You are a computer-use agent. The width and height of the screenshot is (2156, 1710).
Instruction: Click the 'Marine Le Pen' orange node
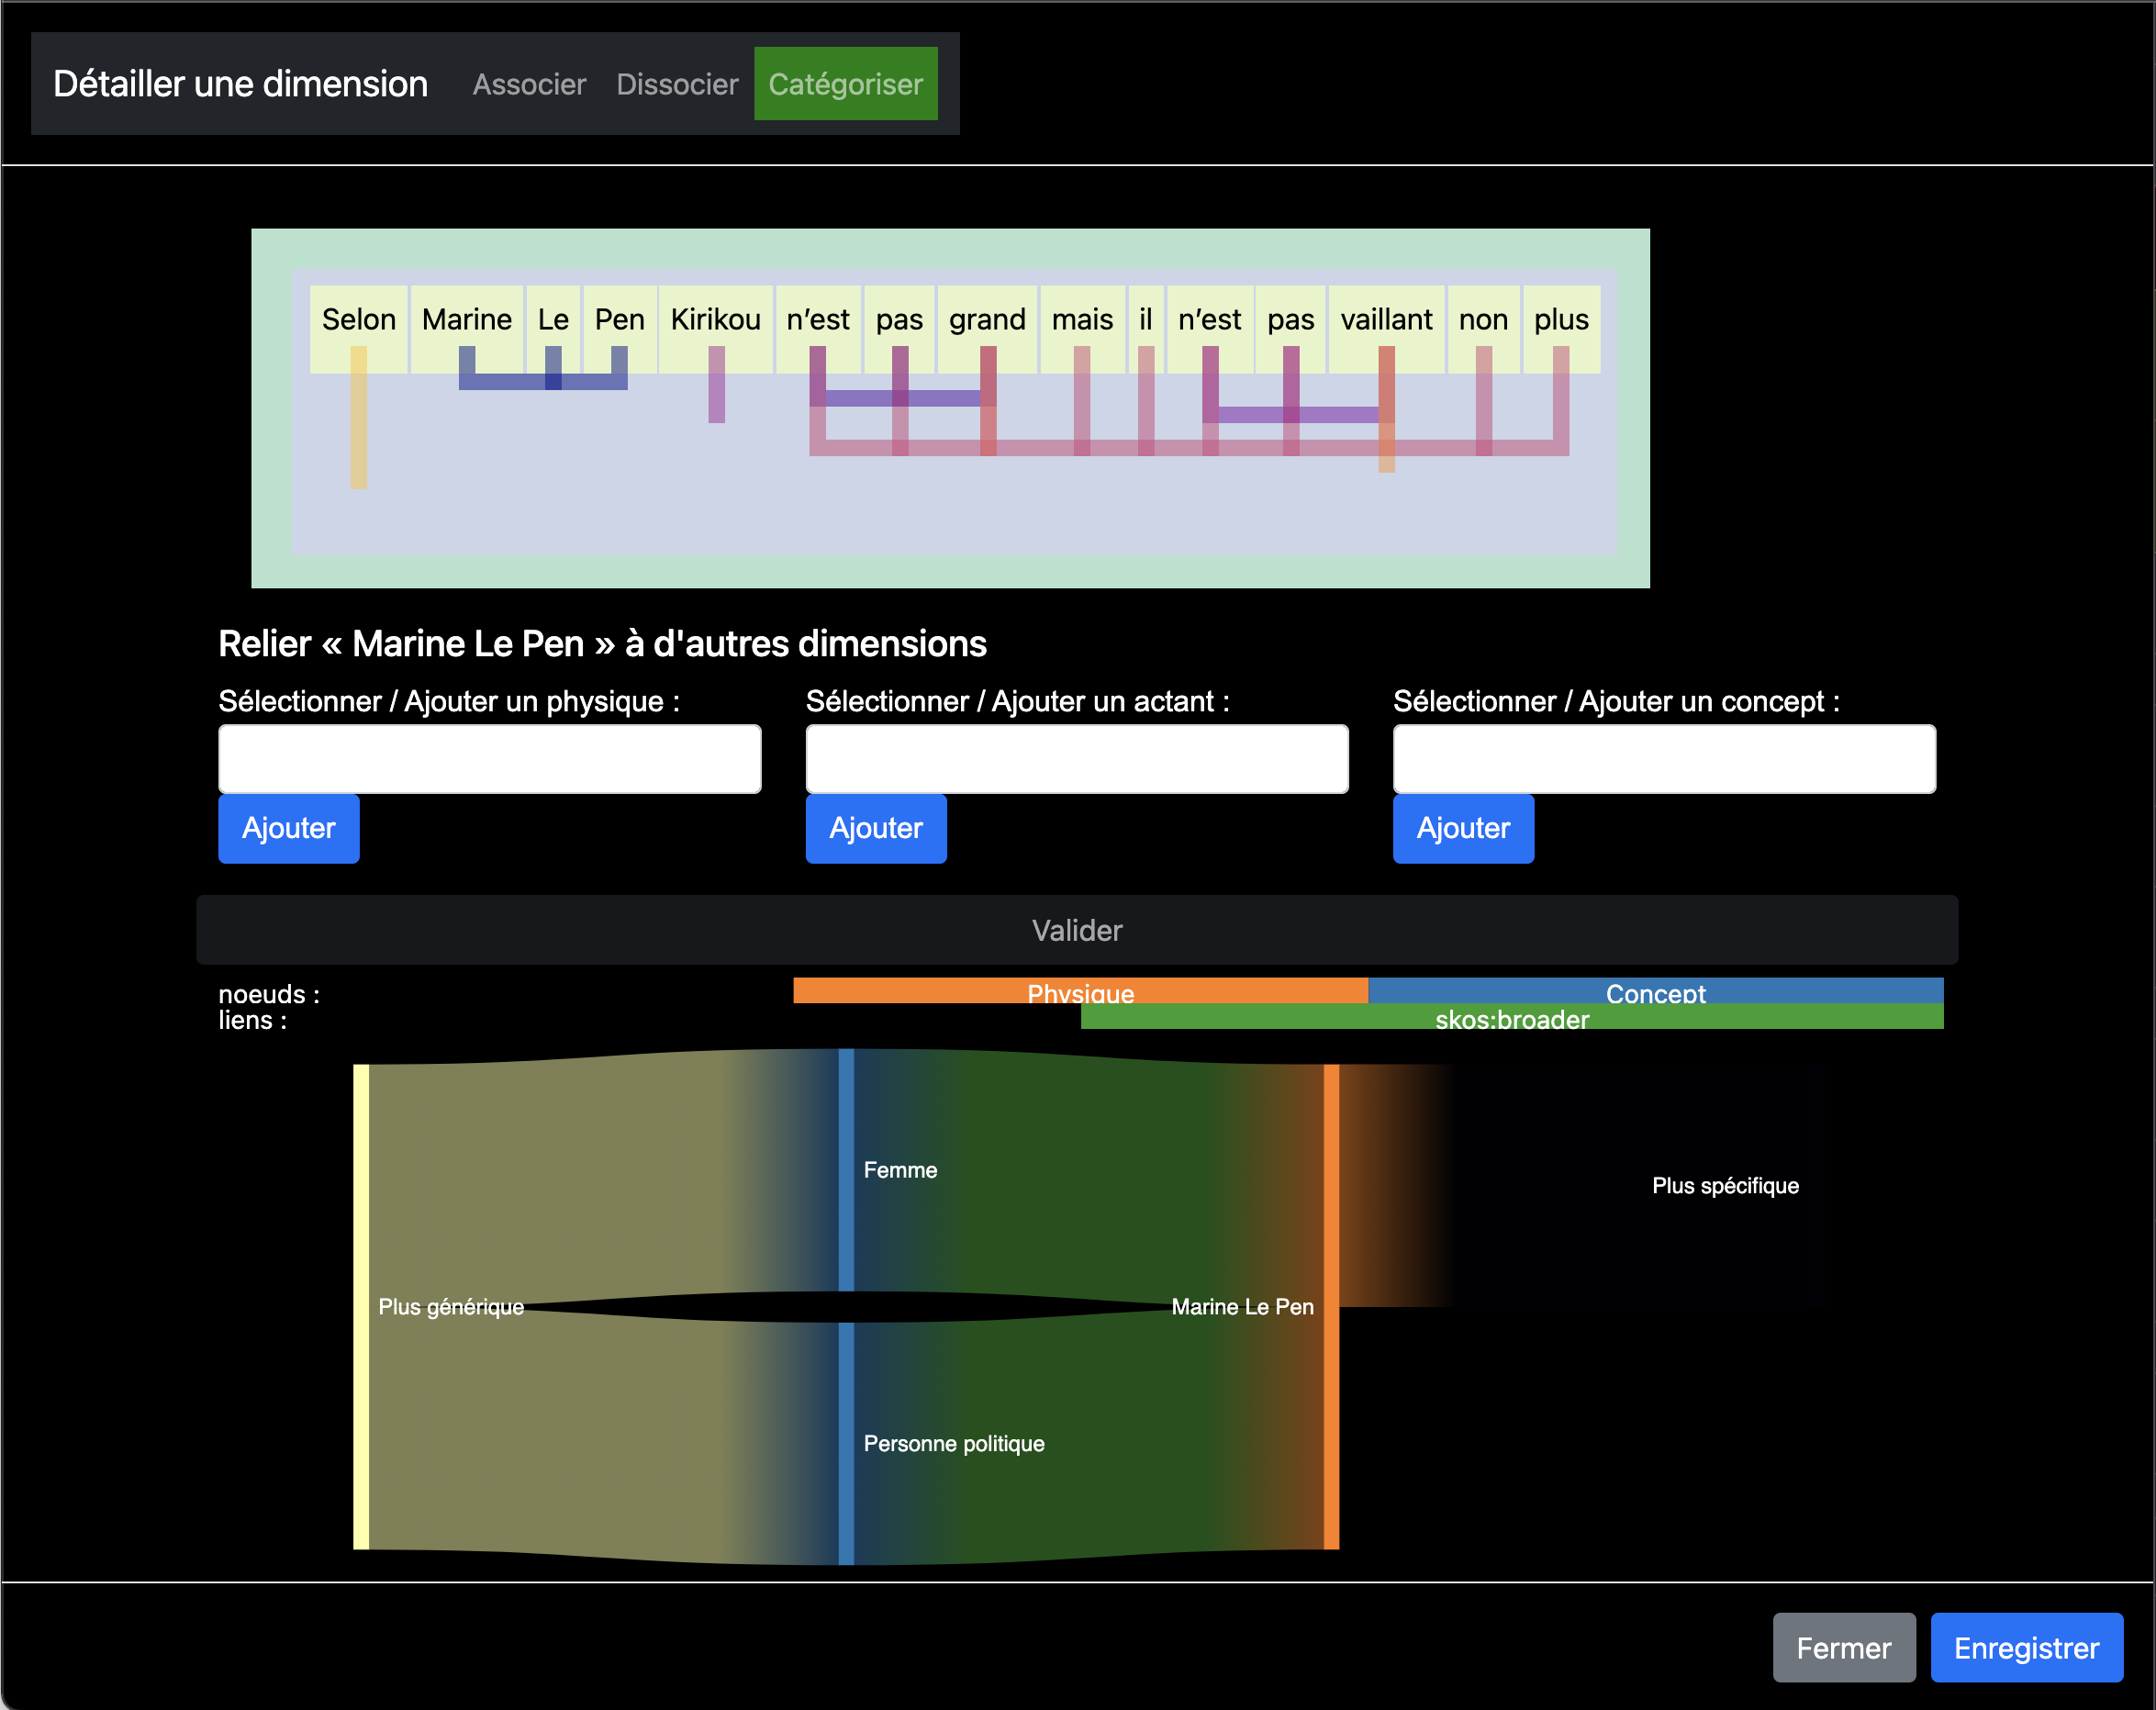[1331, 1307]
